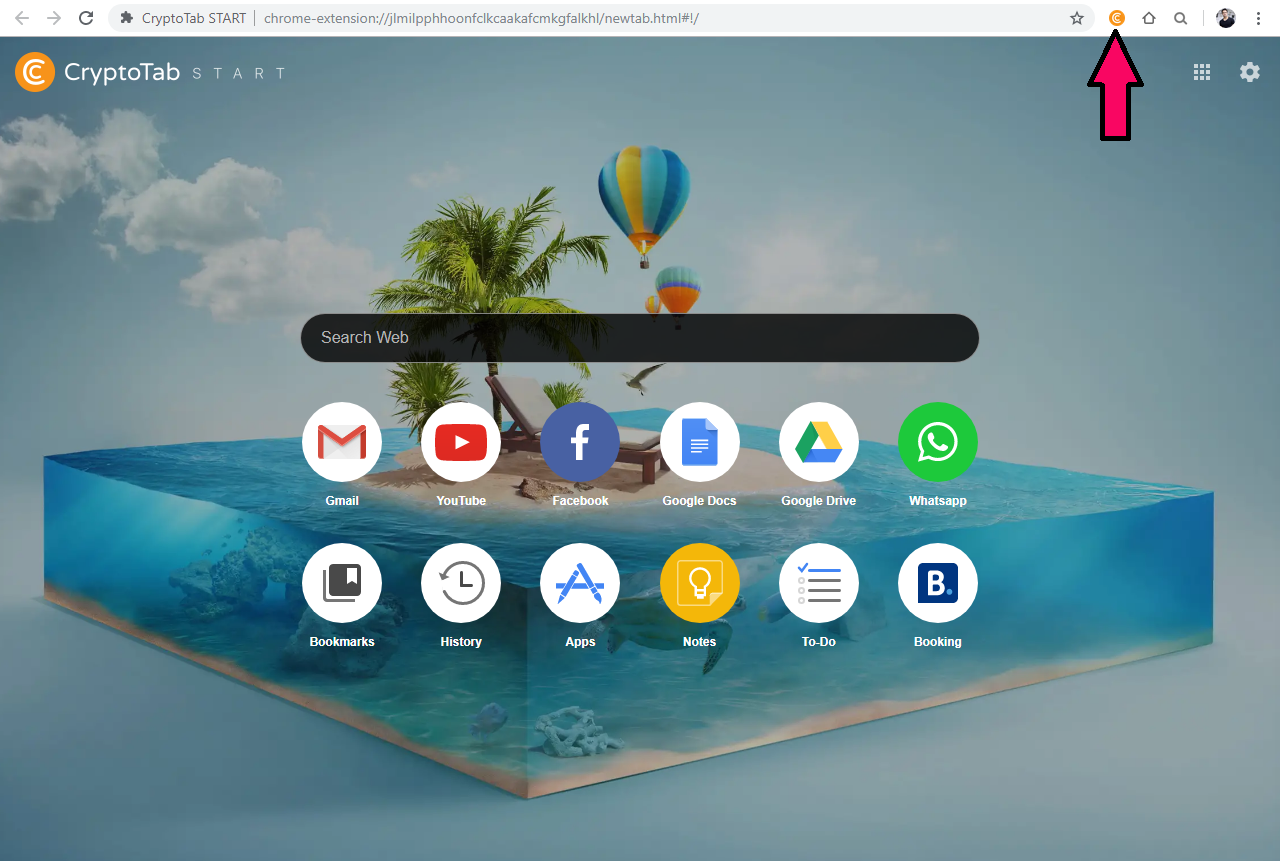Image resolution: width=1280 pixels, height=861 pixels.
Task: Click the chrome-extension URL in address bar
Action: [x=481, y=18]
